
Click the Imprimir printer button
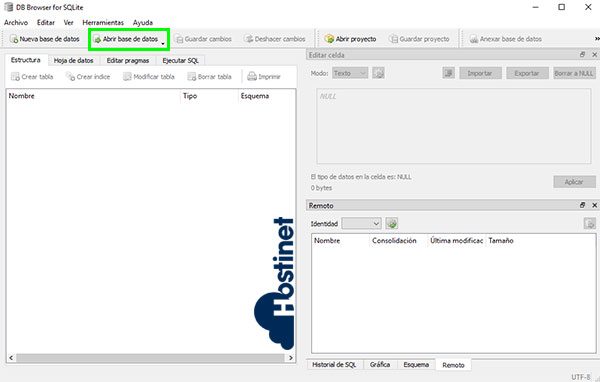[264, 77]
